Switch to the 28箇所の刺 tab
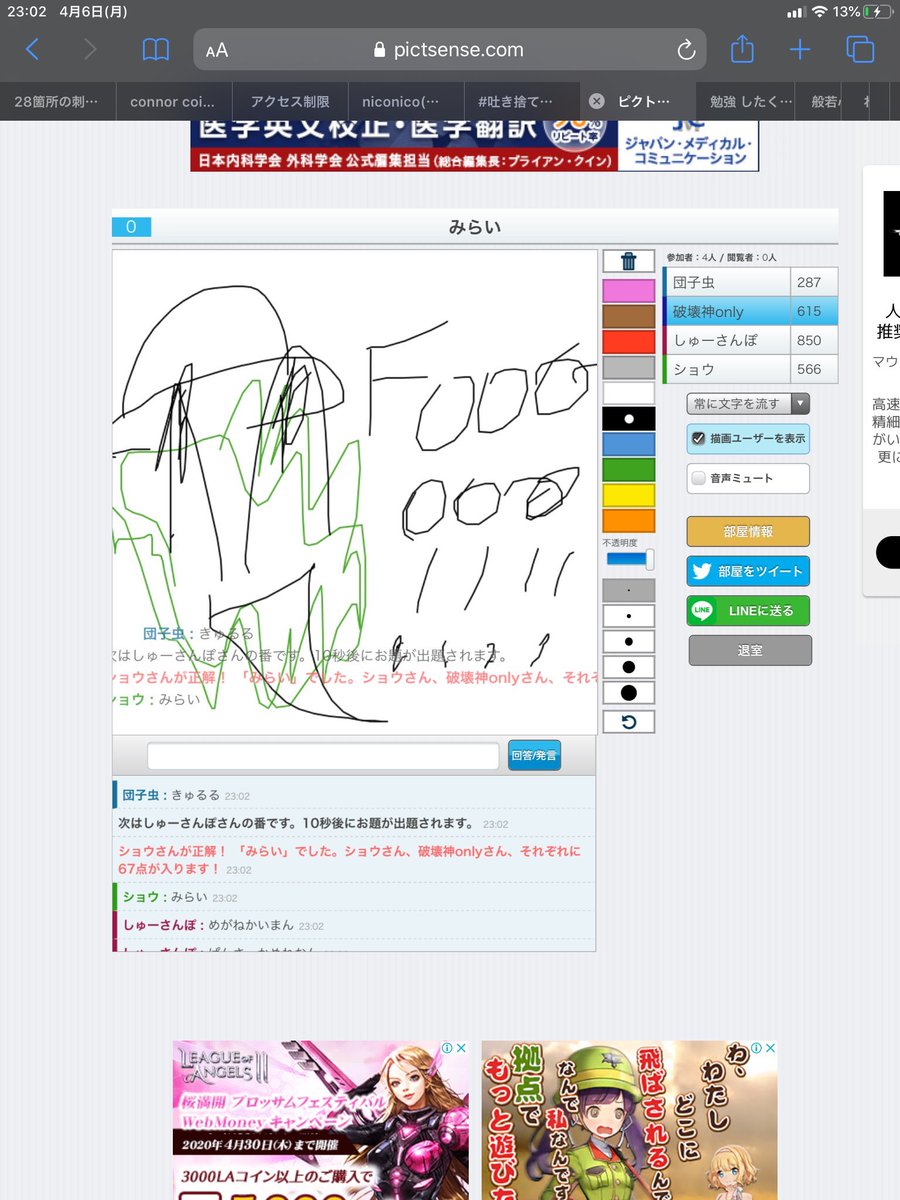This screenshot has height=1200, width=900. [x=58, y=101]
